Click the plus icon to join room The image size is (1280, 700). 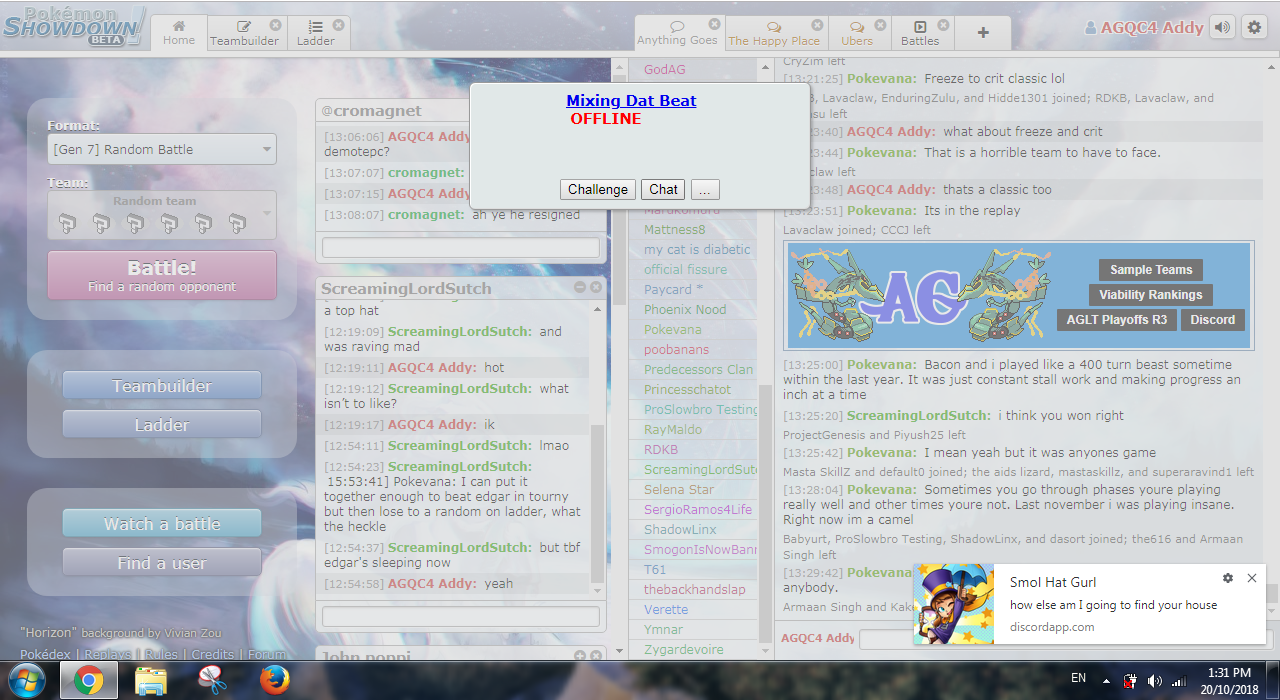click(983, 32)
